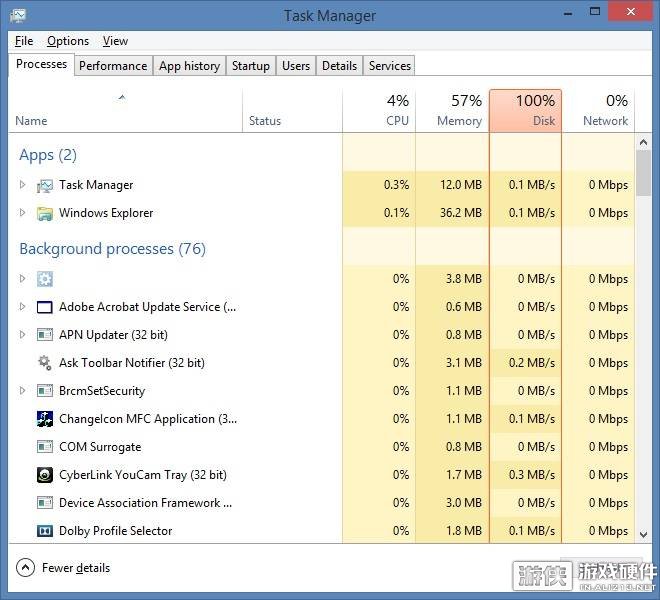
Task: Click the Fewer details arrow icon
Action: [25, 568]
